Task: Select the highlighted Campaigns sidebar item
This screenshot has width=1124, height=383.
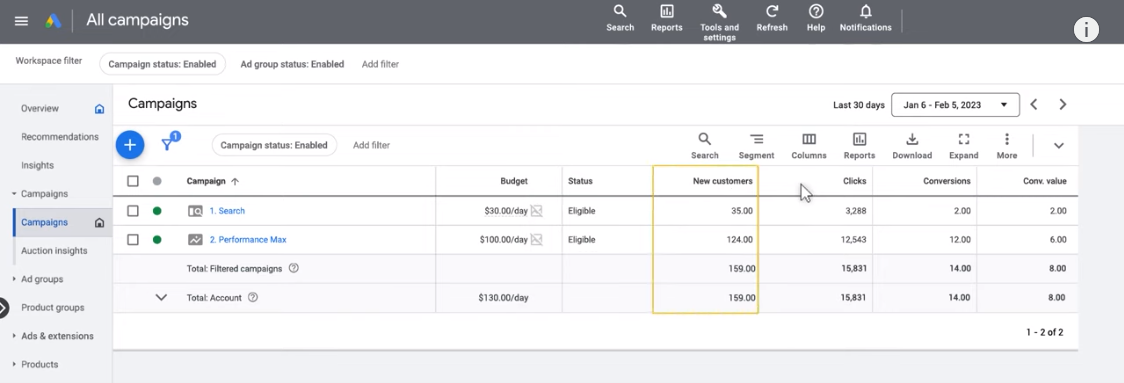Action: coord(62,222)
